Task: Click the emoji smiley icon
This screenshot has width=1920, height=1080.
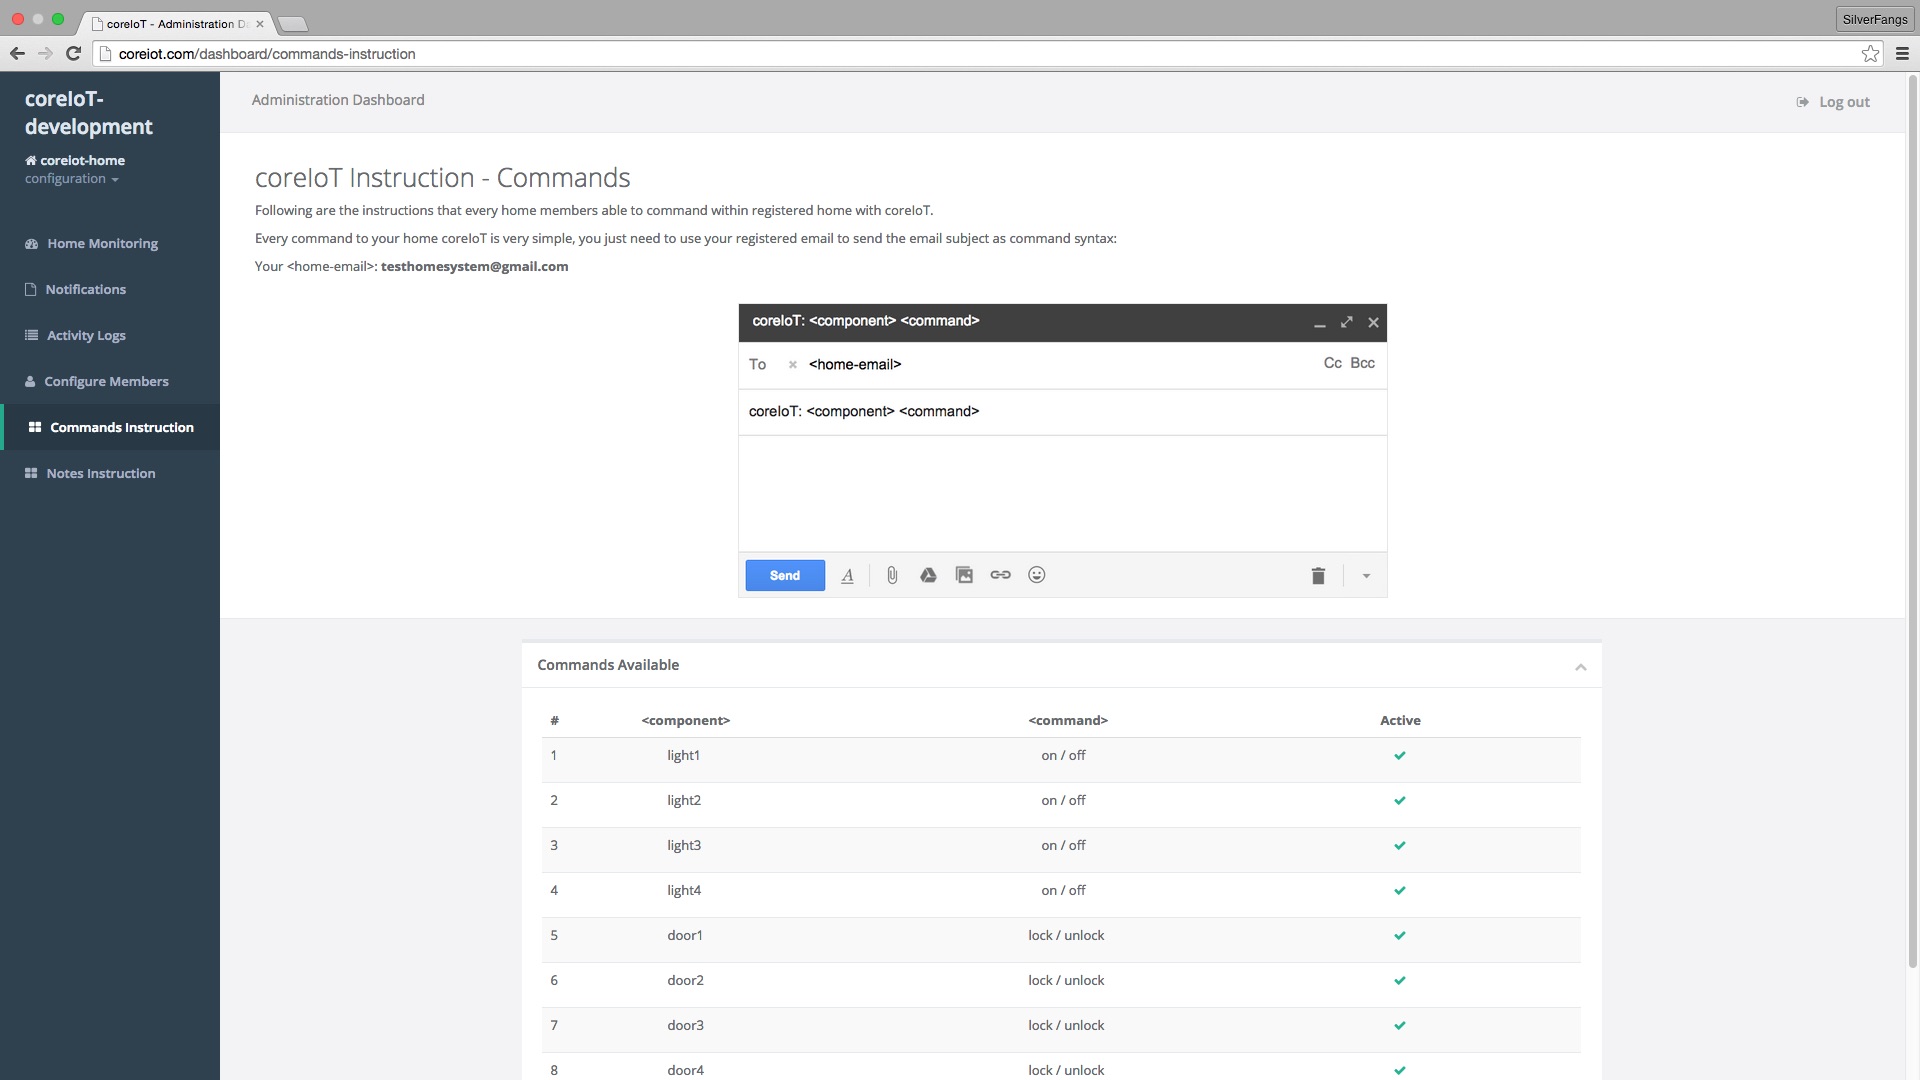Action: (1037, 575)
